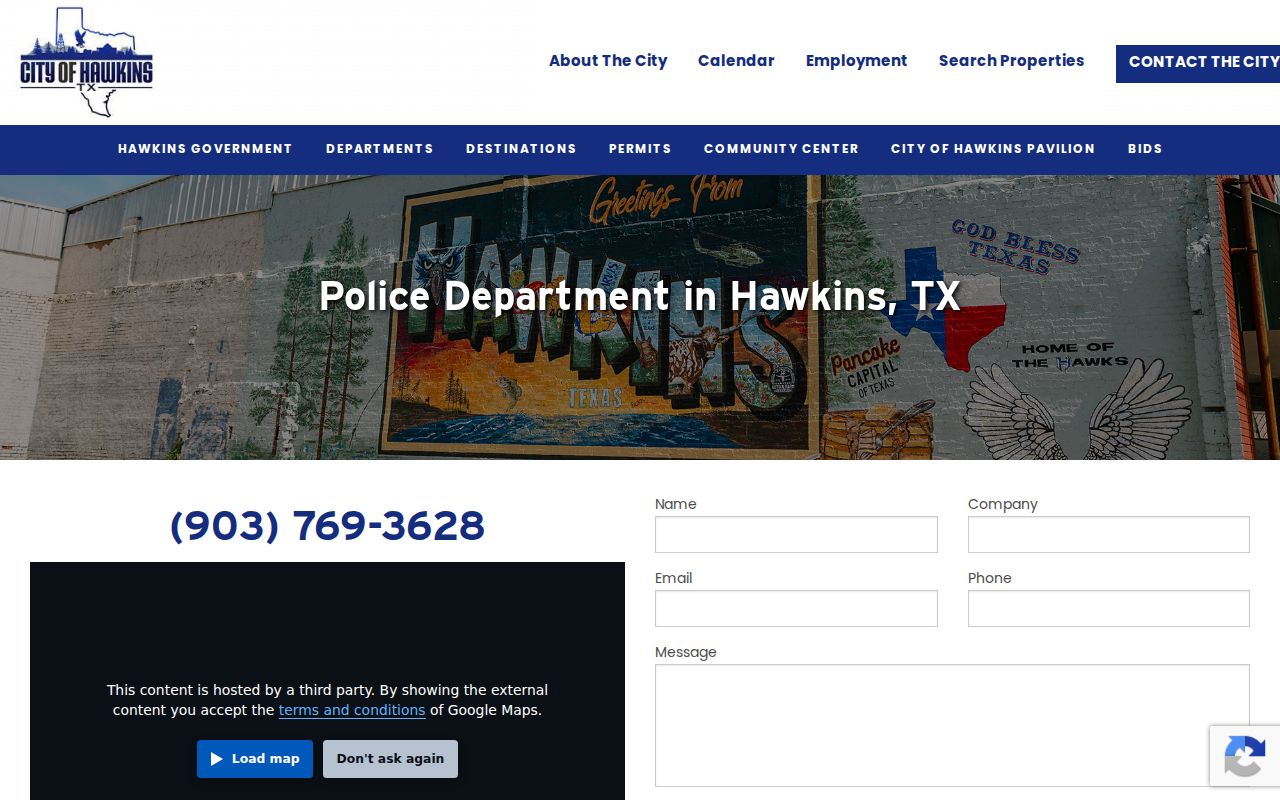Focus the Email input field
Image resolution: width=1280 pixels, height=800 pixels.
pyautogui.click(x=796, y=609)
